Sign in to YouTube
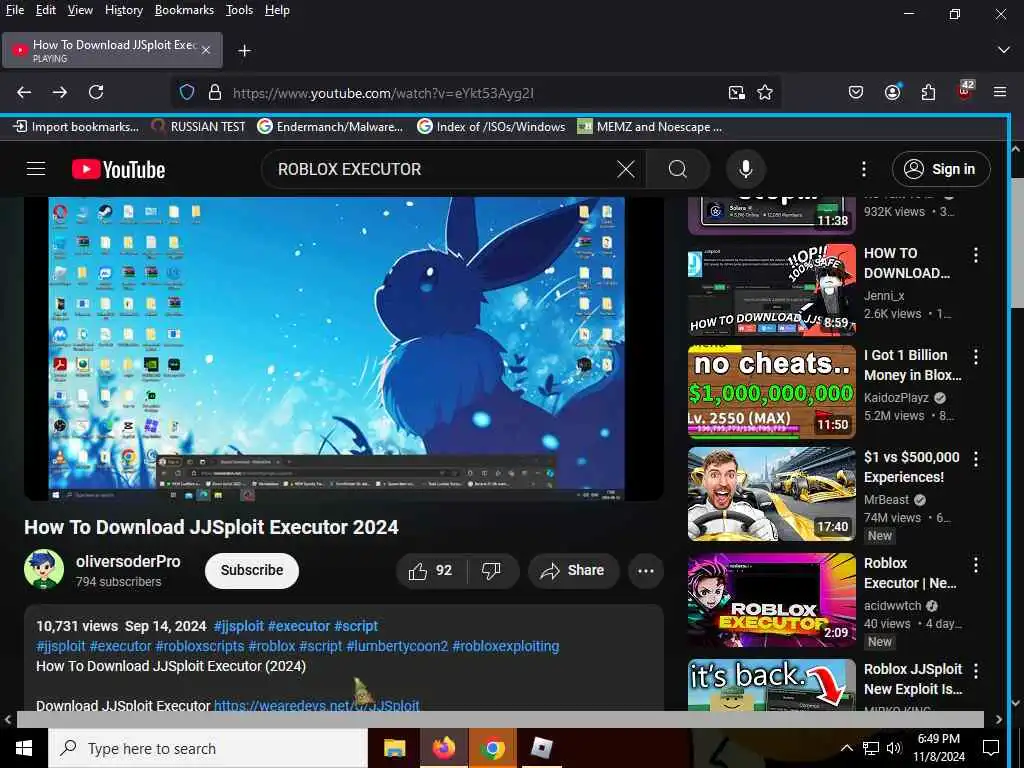 coord(941,169)
